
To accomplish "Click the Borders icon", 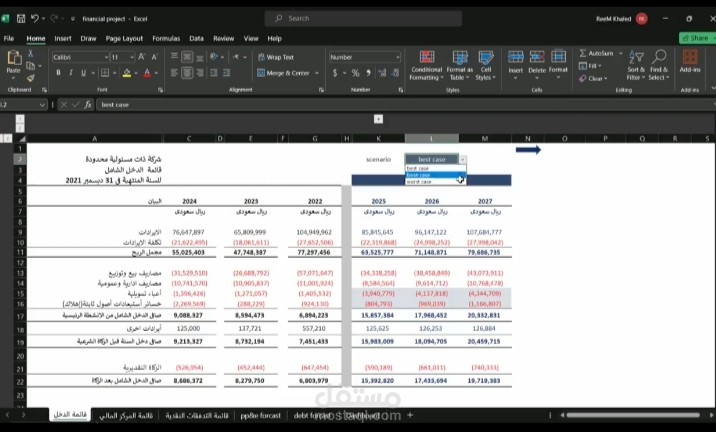I will [x=105, y=73].
